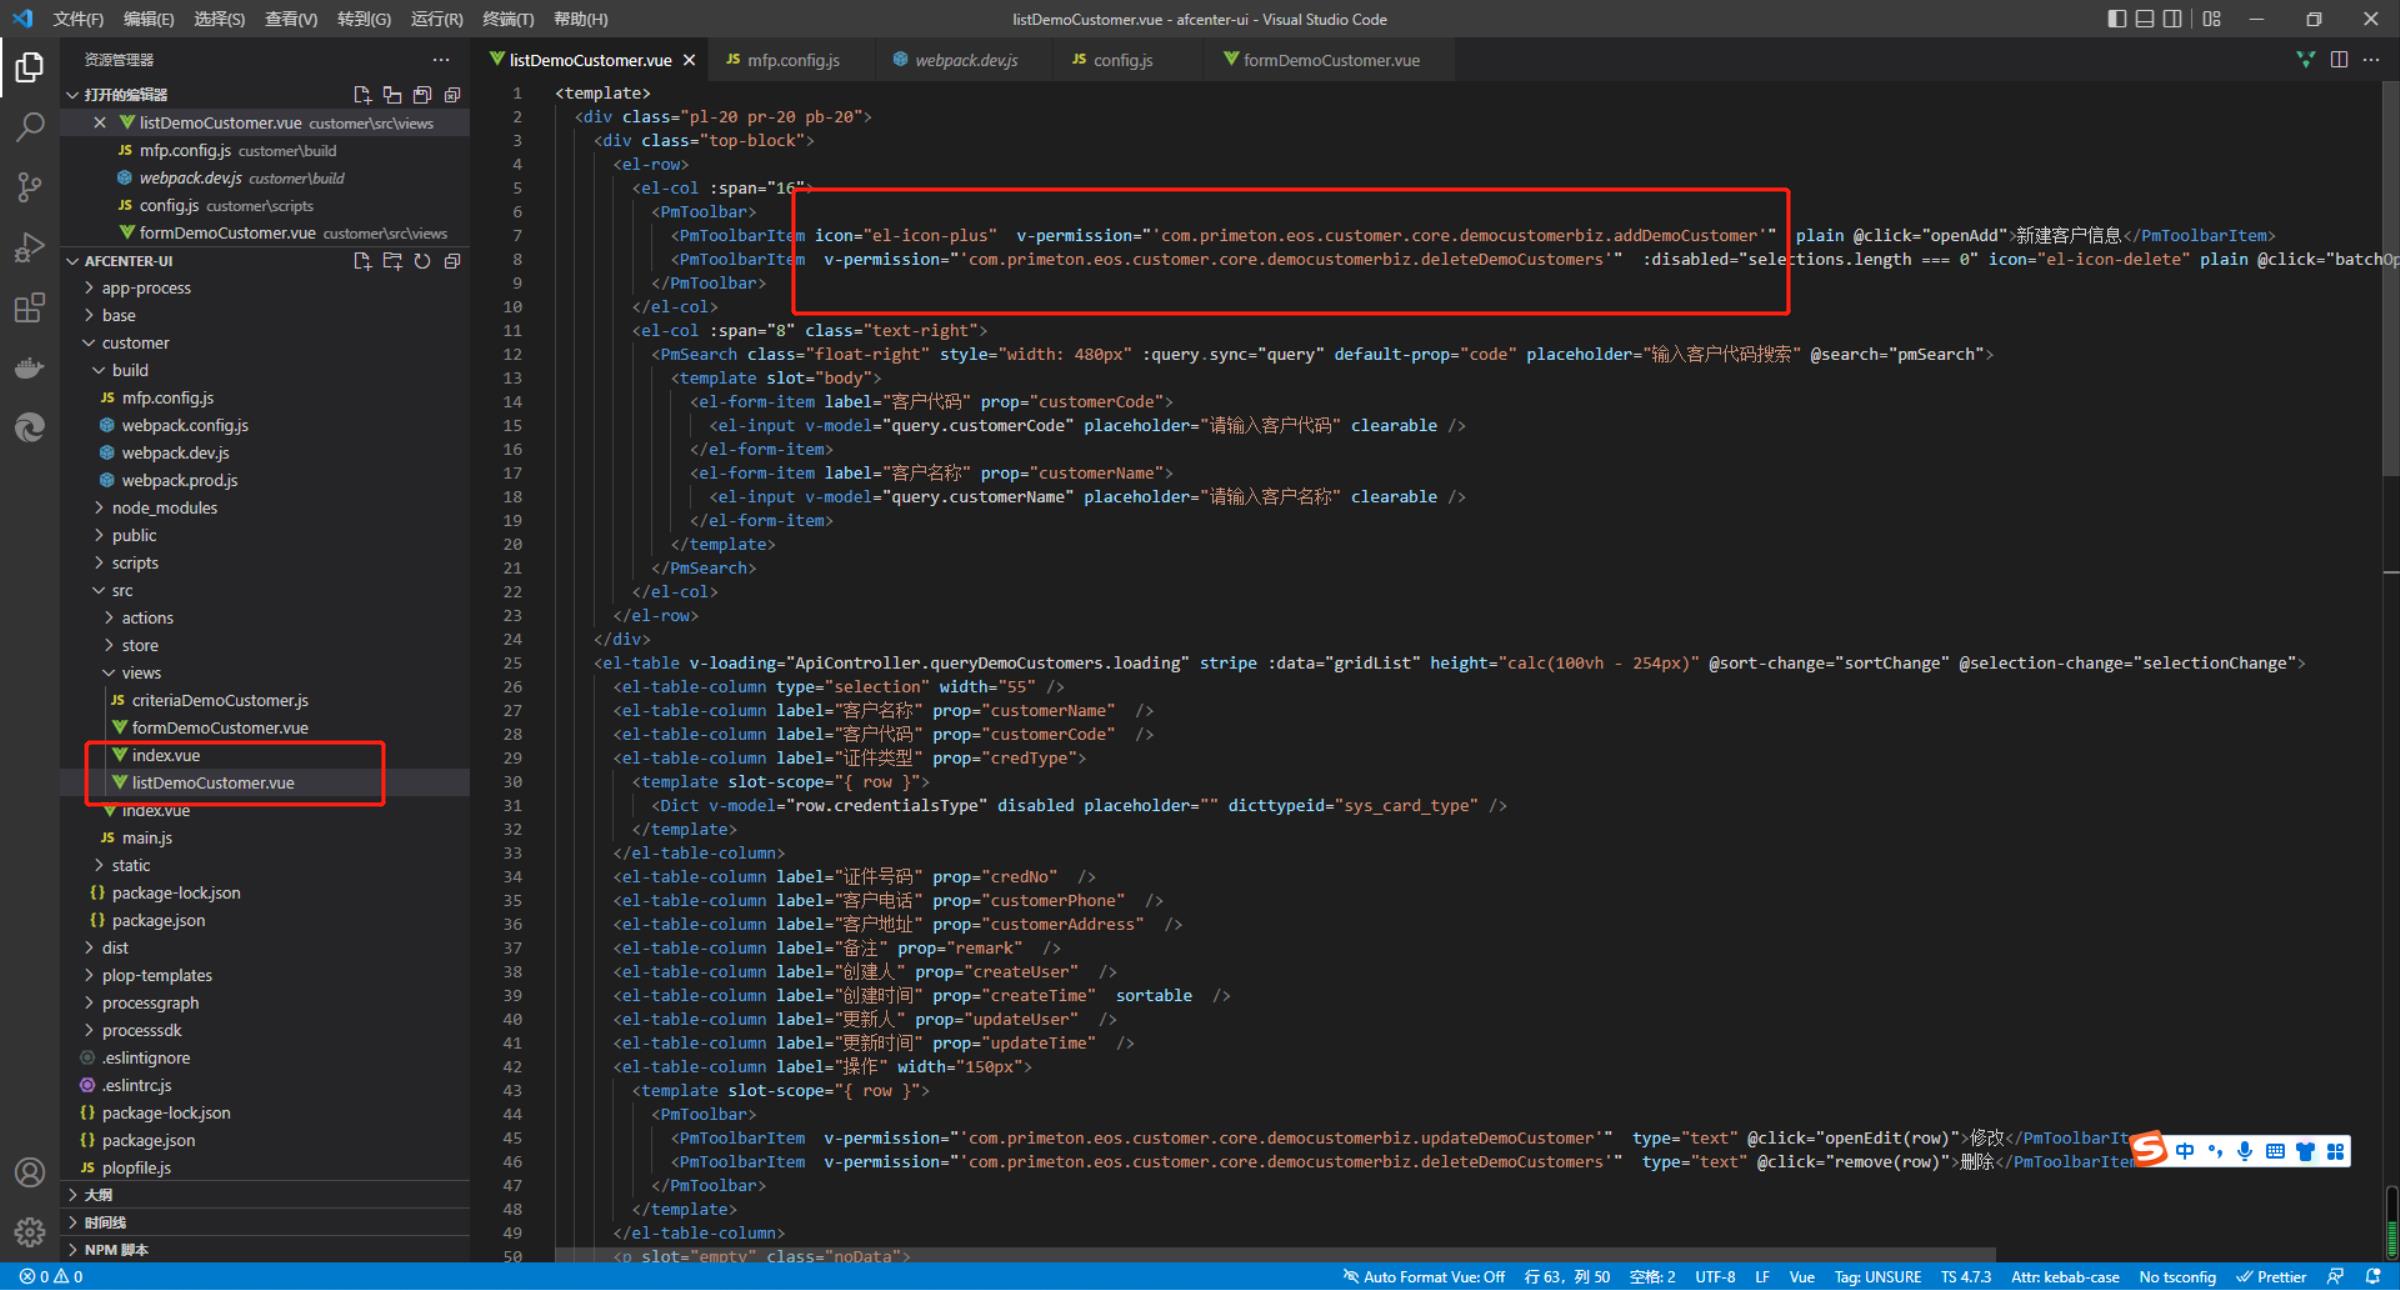Switch to the webpack.dev.js tab
2400x1290 pixels.
coord(965,60)
